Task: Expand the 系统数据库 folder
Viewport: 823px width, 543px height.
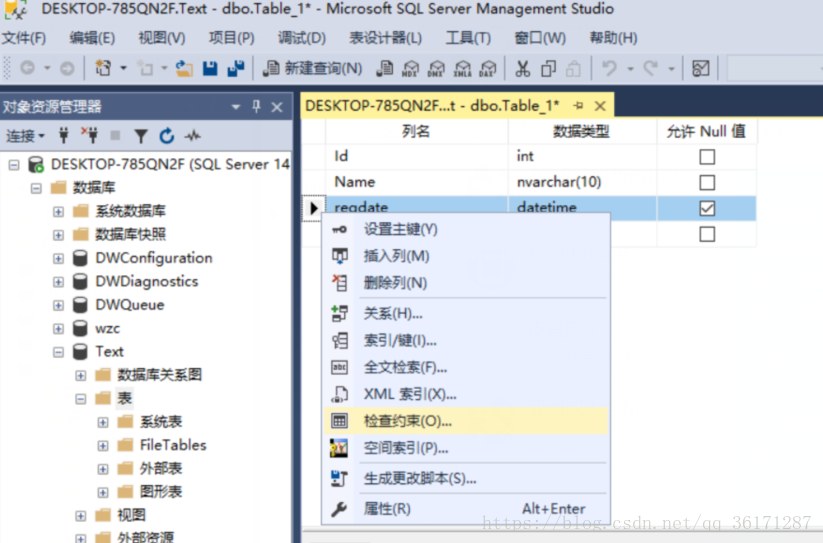Action: [58, 211]
